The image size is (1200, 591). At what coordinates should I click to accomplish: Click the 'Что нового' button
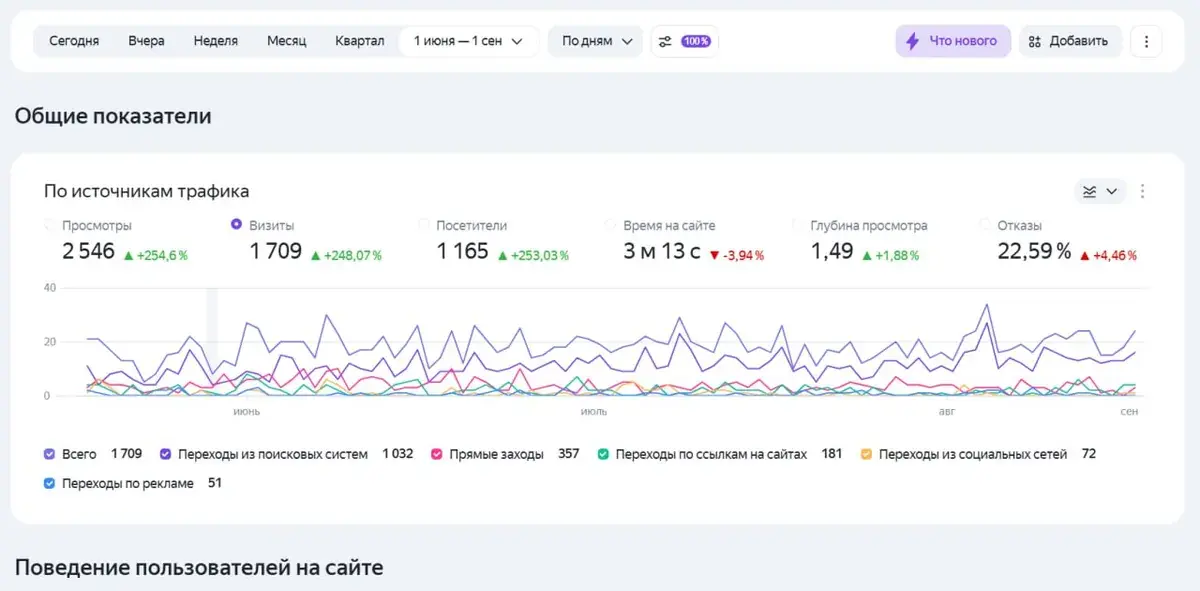pyautogui.click(x=953, y=41)
